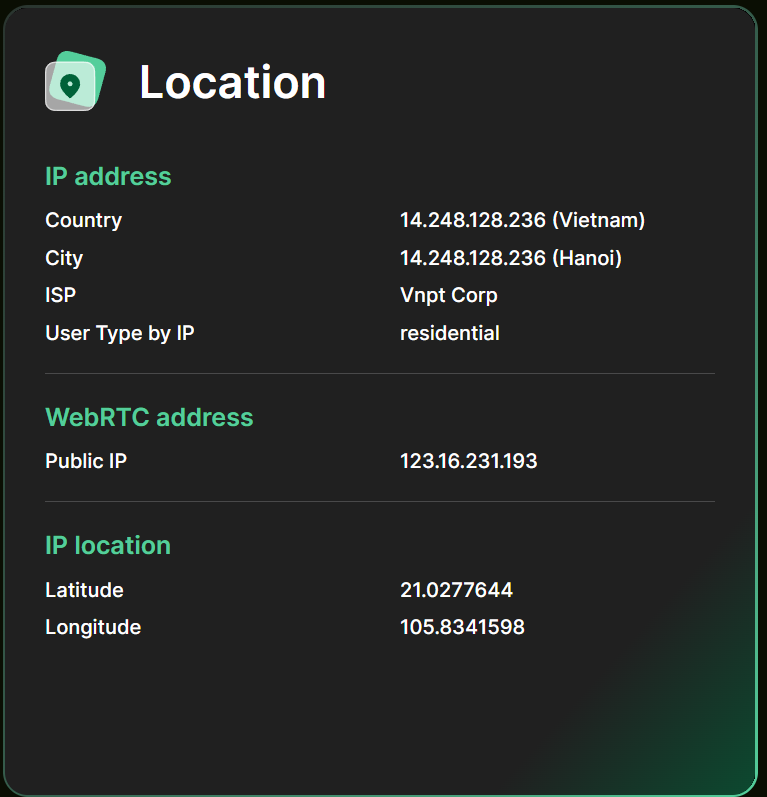Click the User Type by IP label
Viewport: 767px width, 797px height.
[120, 333]
